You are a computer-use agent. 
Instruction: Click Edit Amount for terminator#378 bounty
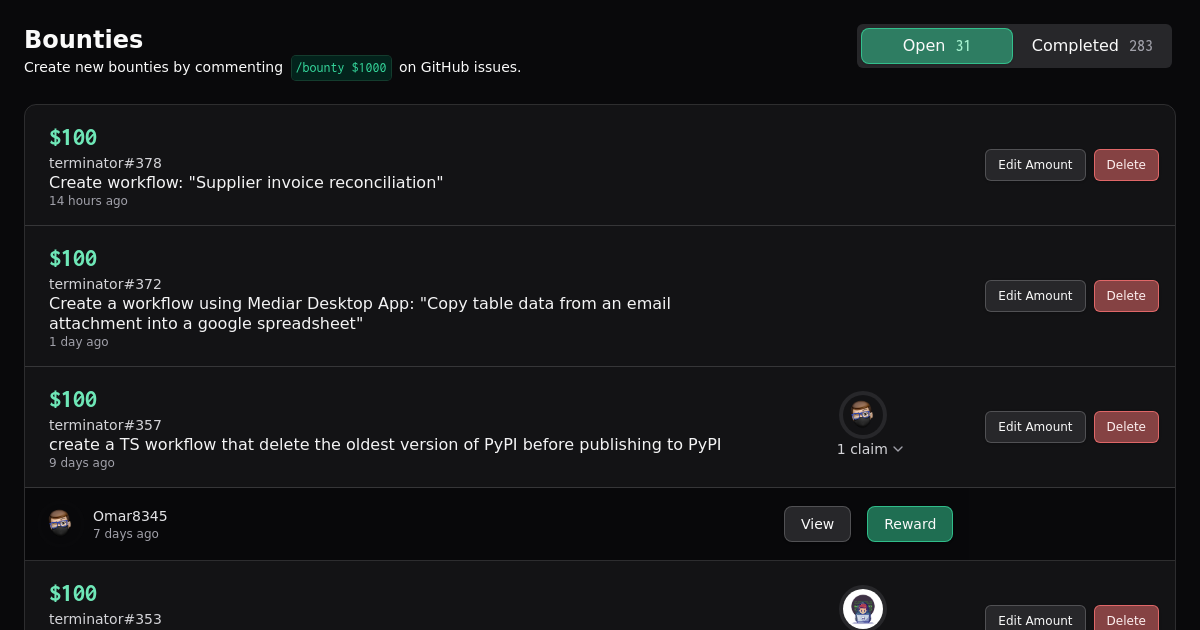pyautogui.click(x=1035, y=165)
